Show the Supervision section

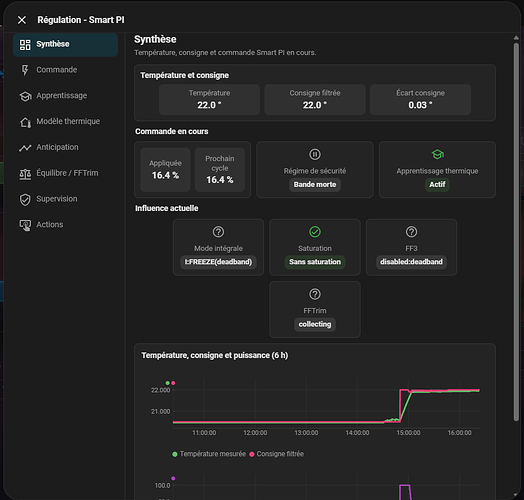point(66,199)
